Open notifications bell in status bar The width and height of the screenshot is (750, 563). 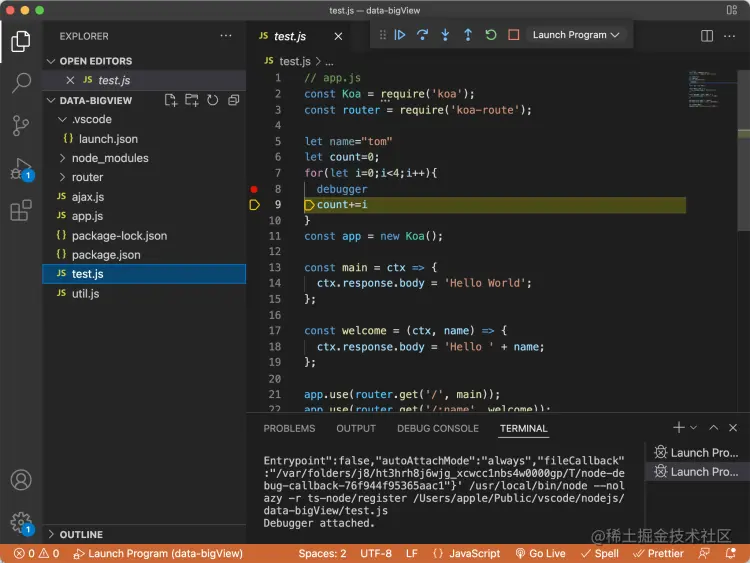[x=730, y=553]
